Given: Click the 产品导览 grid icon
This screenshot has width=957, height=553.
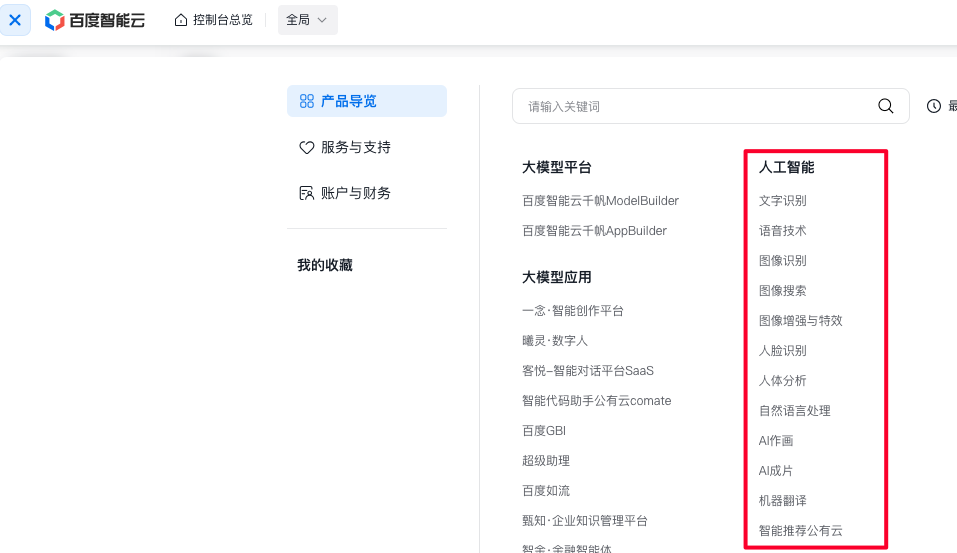Looking at the screenshot, I should pyautogui.click(x=307, y=101).
